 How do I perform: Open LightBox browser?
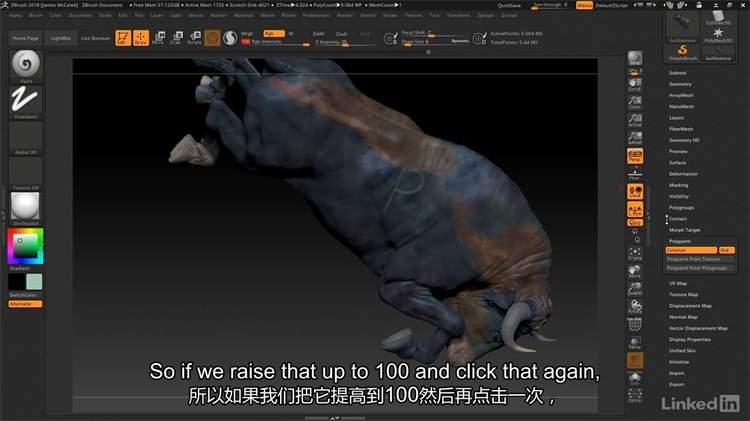point(61,38)
